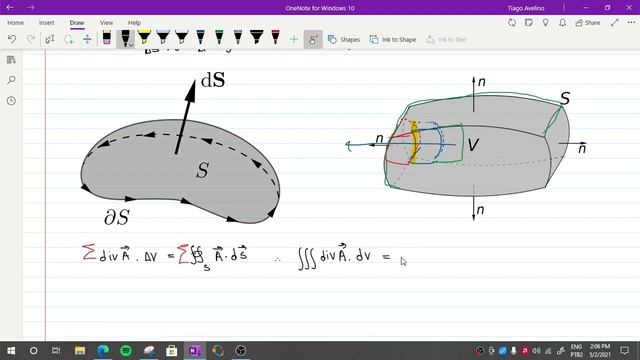Screen dimensions: 640x360
Task: Open the Windows Start menu
Action: [x=11, y=351]
